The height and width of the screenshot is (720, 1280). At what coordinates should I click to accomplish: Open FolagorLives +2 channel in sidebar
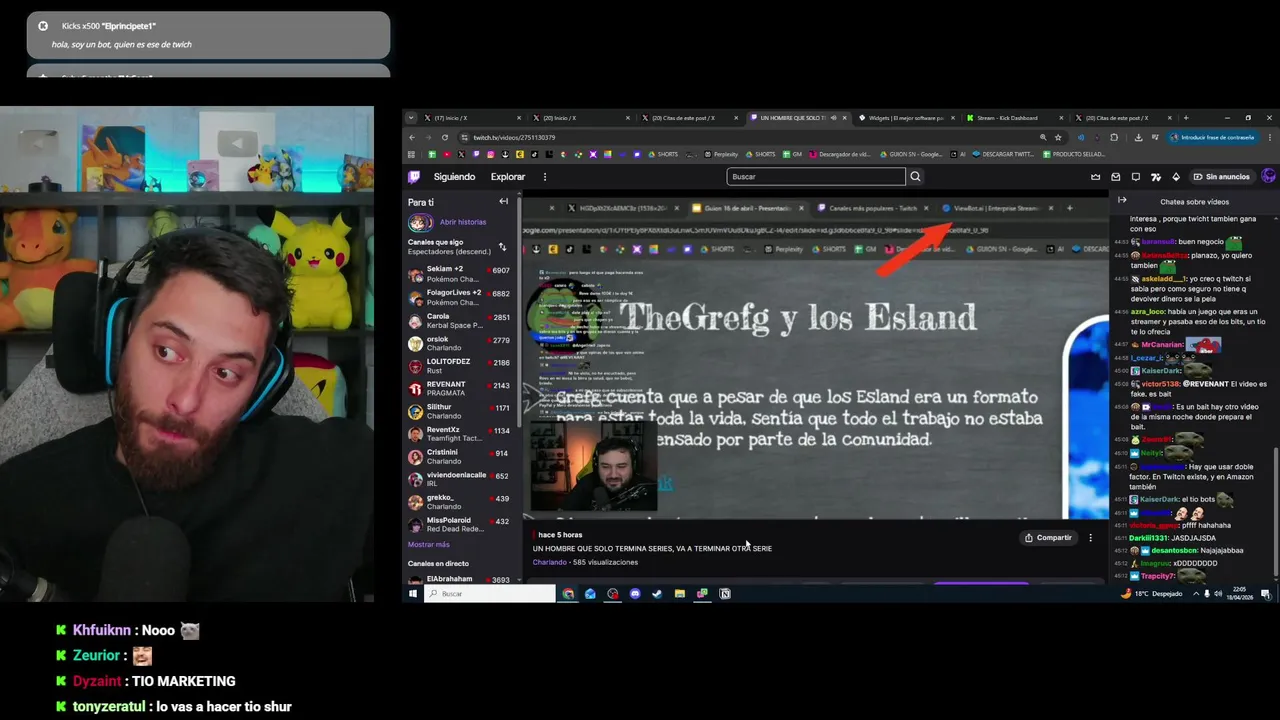coord(461,297)
